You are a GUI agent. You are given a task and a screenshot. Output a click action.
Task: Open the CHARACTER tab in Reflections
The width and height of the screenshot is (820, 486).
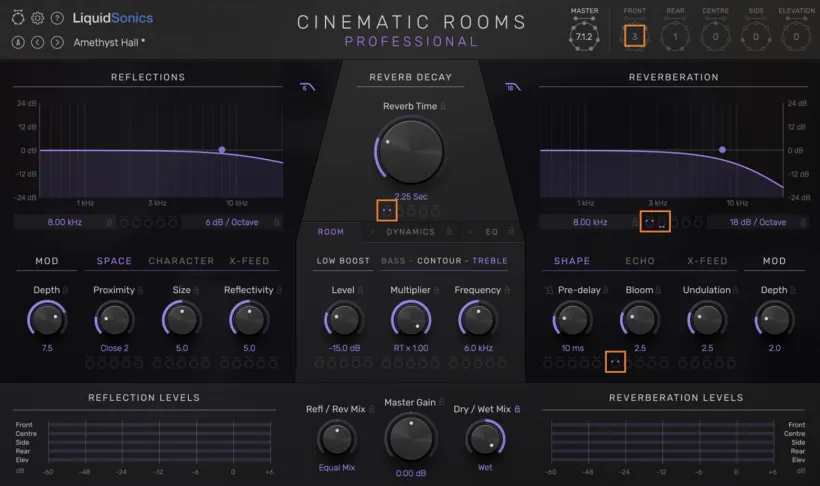click(x=181, y=261)
